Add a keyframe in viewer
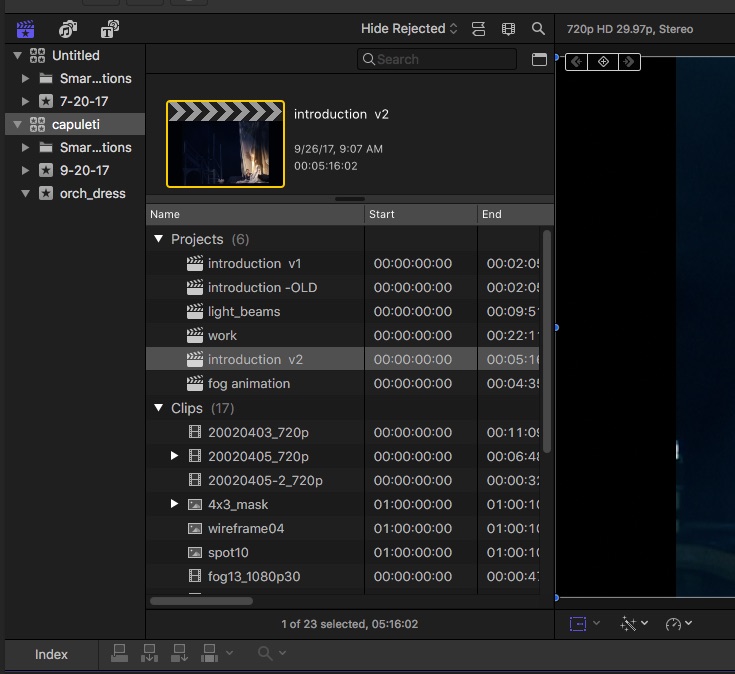Screen dimensions: 735x674 click(x=603, y=62)
